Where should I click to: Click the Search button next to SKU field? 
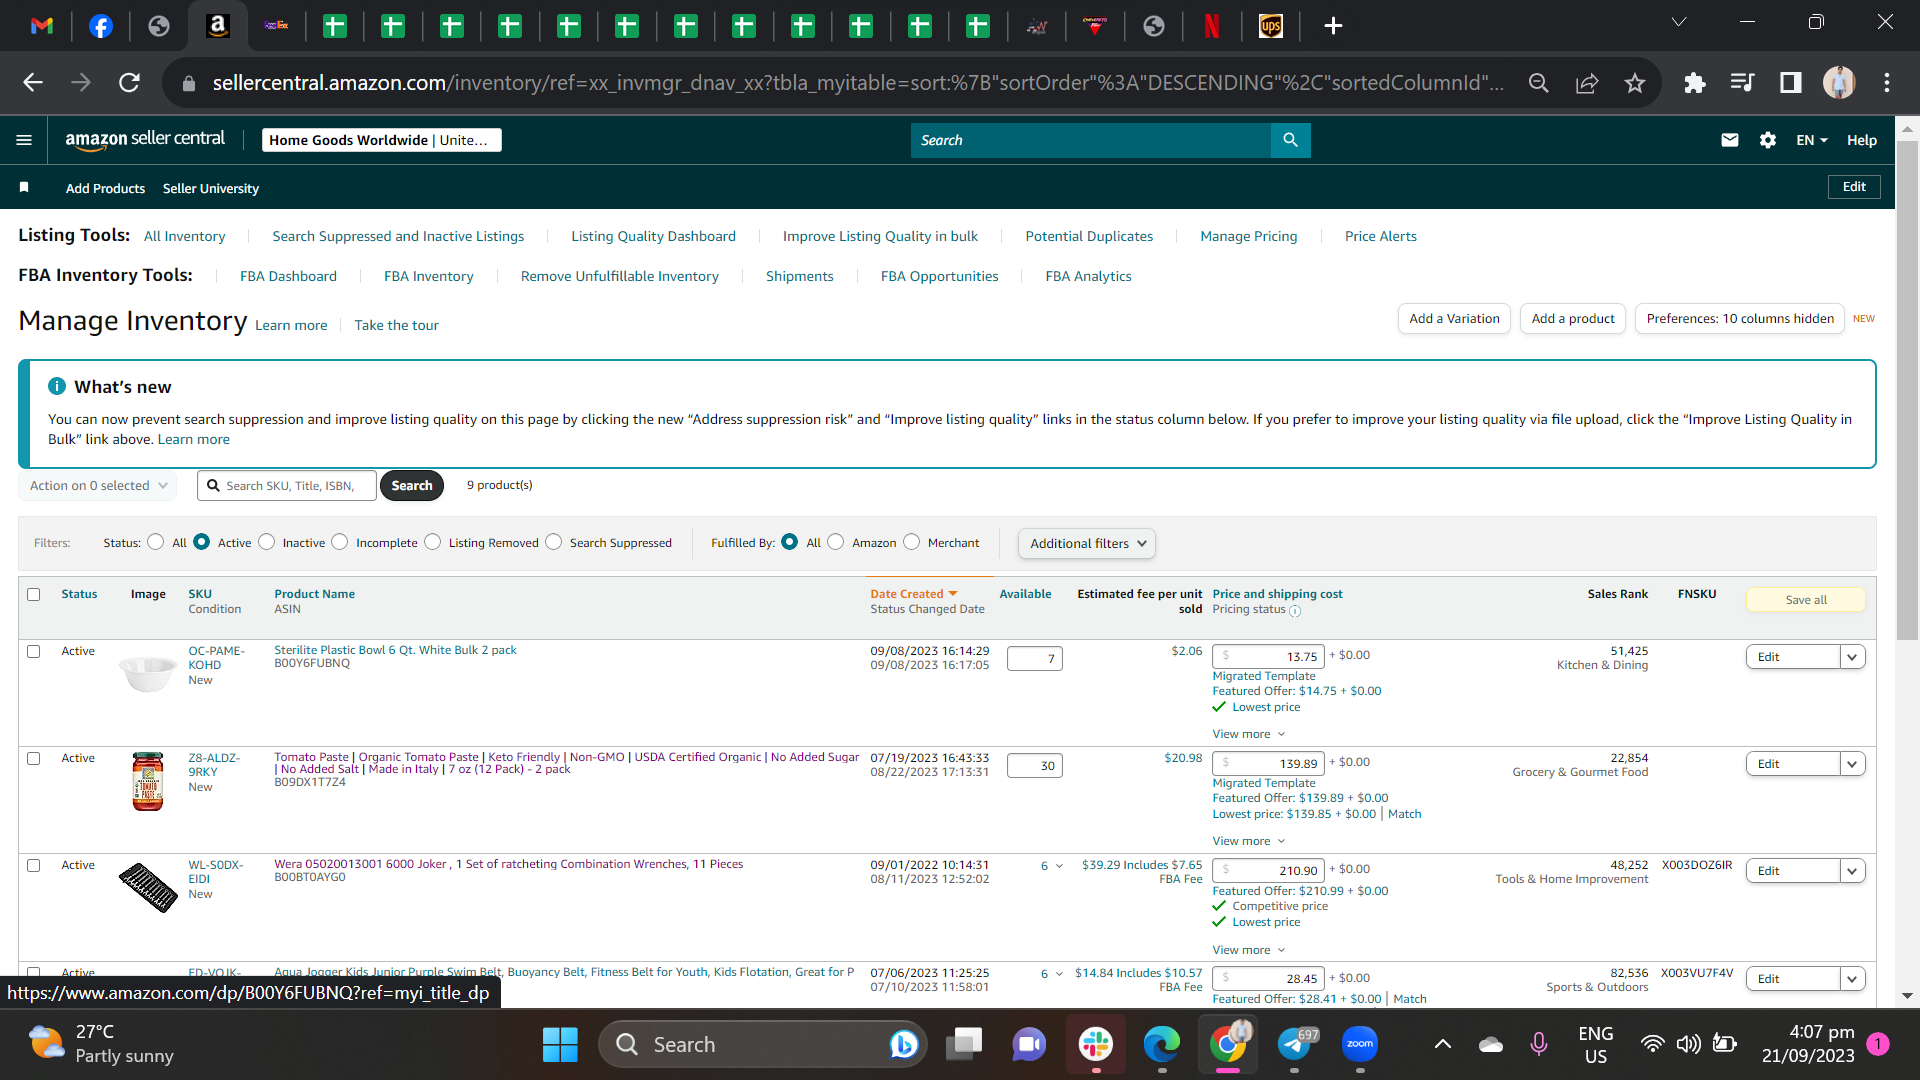tap(412, 486)
